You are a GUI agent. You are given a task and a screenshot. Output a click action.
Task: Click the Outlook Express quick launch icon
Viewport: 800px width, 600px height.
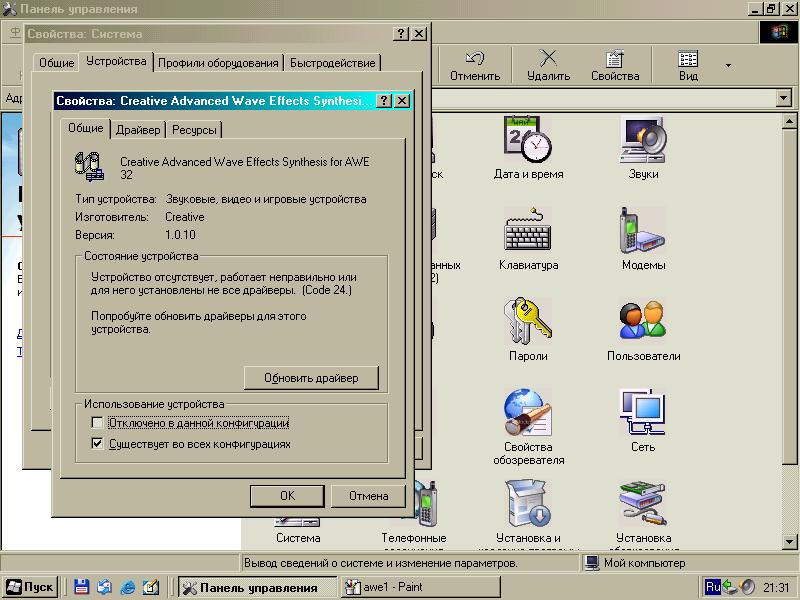[x=105, y=587]
